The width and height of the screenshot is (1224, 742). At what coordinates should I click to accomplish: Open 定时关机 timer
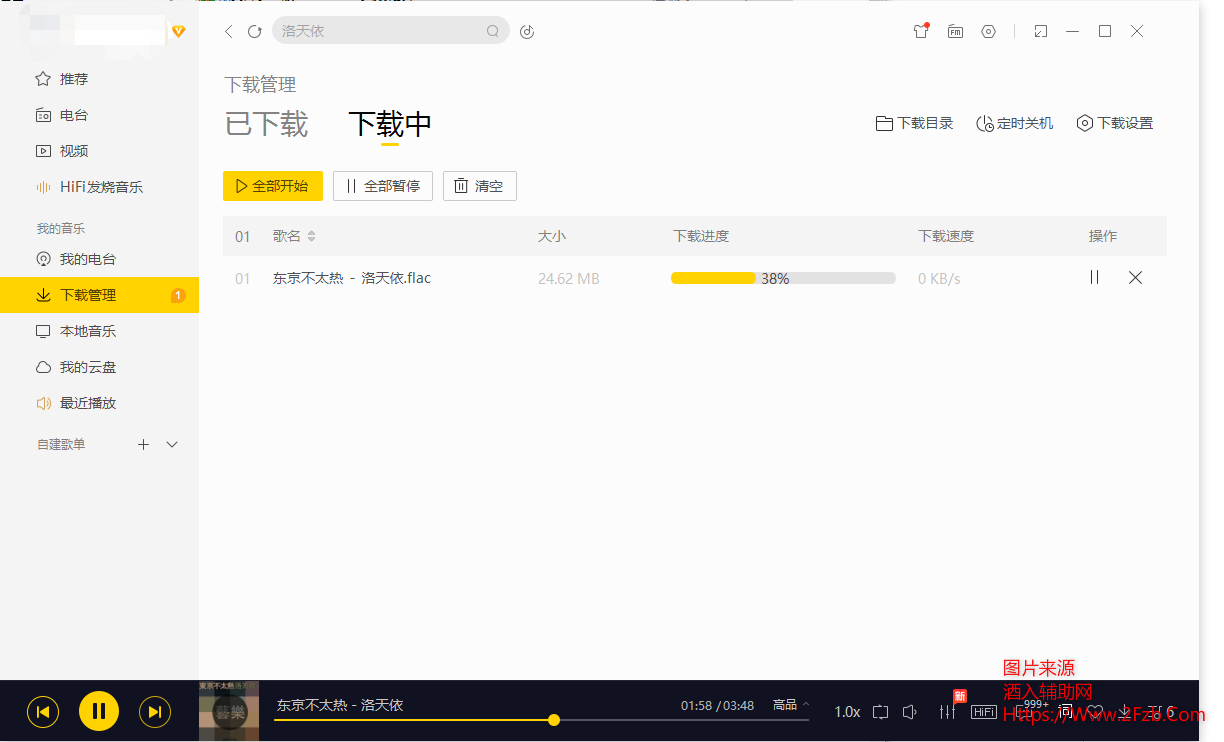point(1014,123)
